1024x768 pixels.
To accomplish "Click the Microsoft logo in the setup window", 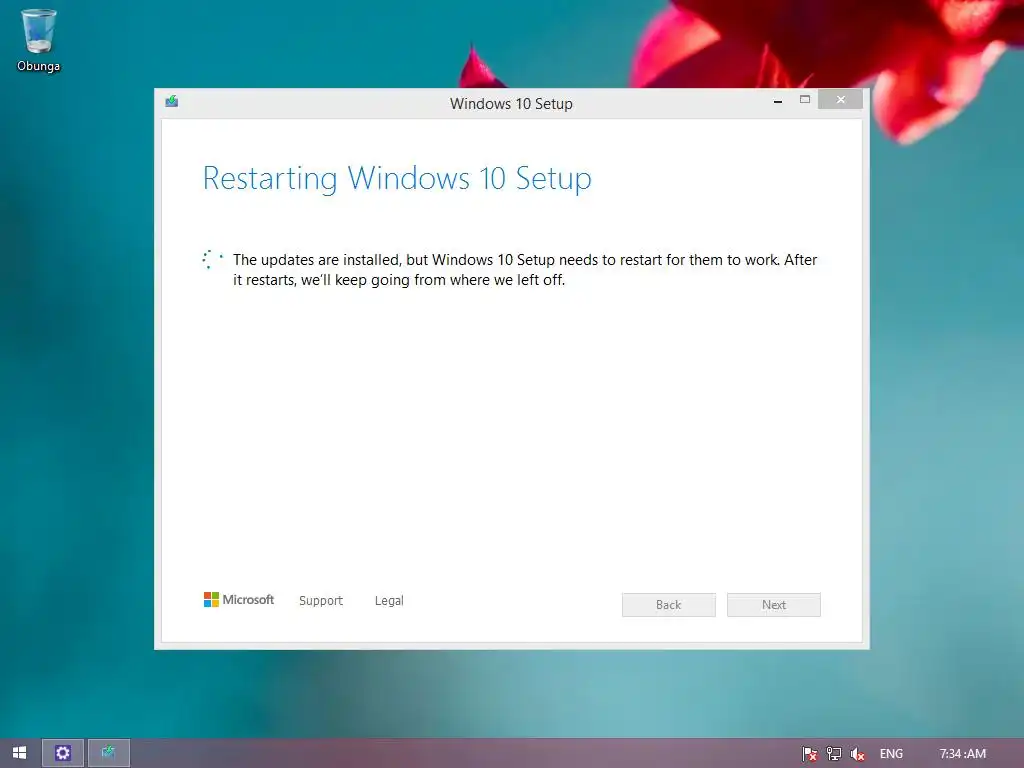I will (x=238, y=600).
